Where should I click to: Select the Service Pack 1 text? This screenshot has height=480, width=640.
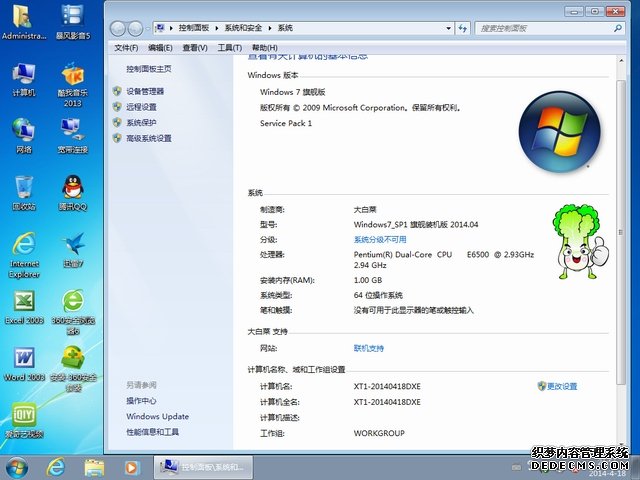286,123
